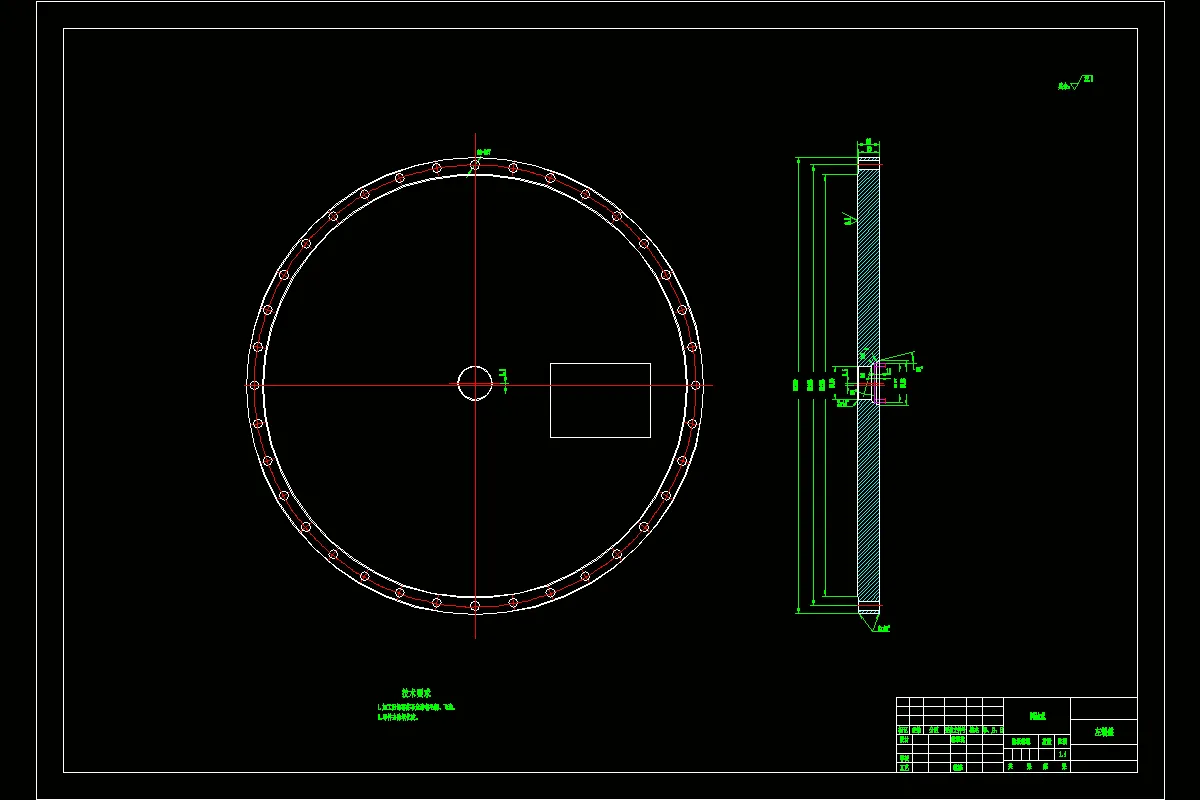
Task: Click roughness symbol left of section view
Action: click(x=849, y=219)
